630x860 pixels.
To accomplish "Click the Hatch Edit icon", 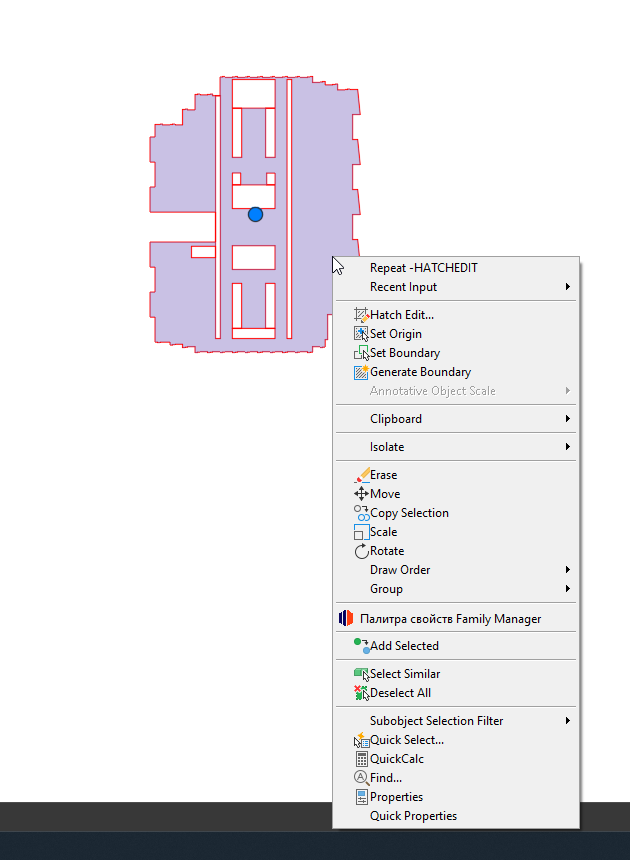I will [361, 315].
